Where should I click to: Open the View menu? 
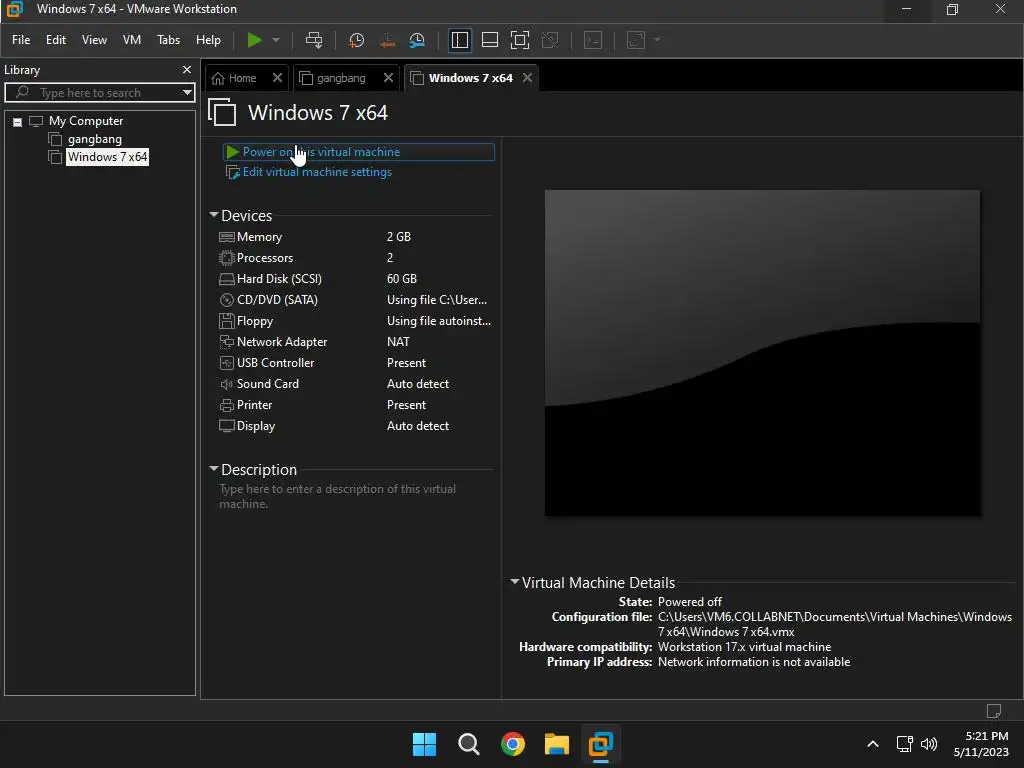(x=94, y=40)
